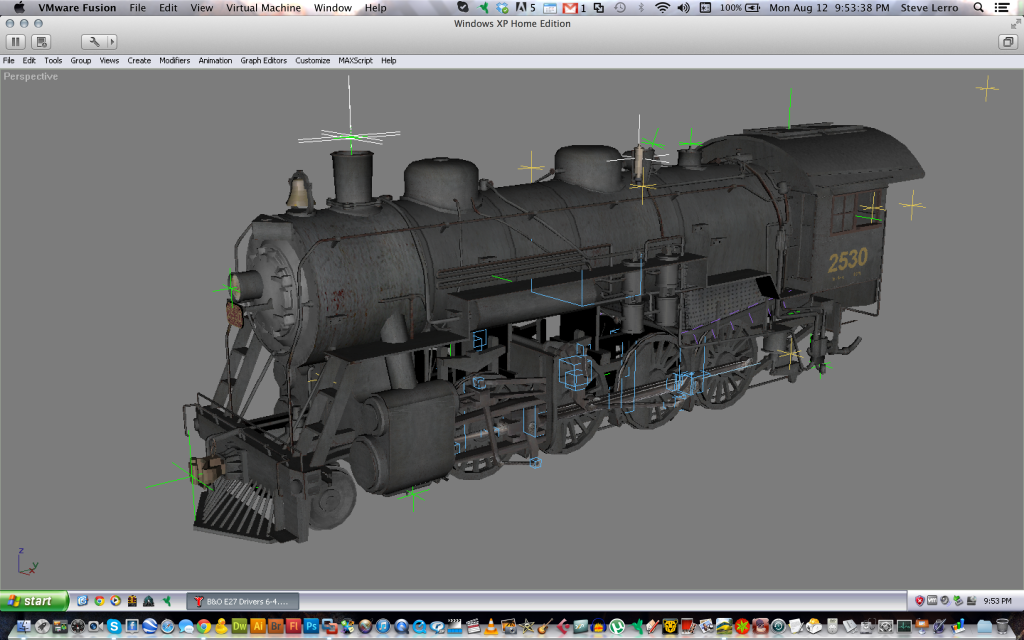Enter full screen with the diagonal arrows icon
This screenshot has height=640, width=1024.
click(1016, 24)
